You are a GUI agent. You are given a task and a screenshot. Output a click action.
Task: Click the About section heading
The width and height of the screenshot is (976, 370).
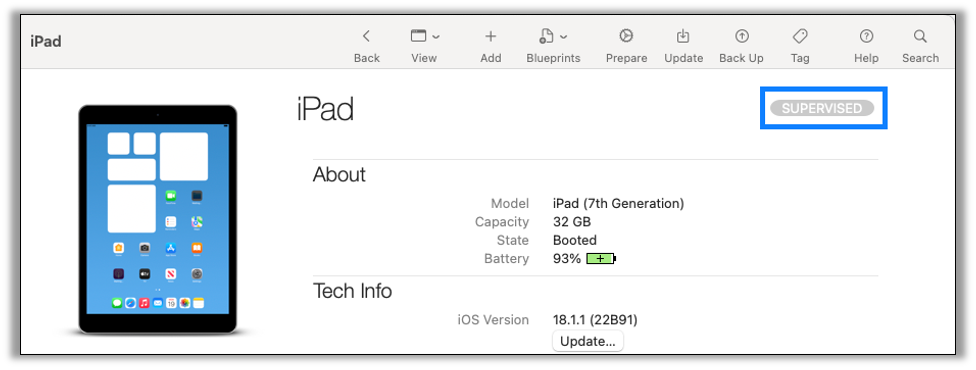click(x=339, y=174)
